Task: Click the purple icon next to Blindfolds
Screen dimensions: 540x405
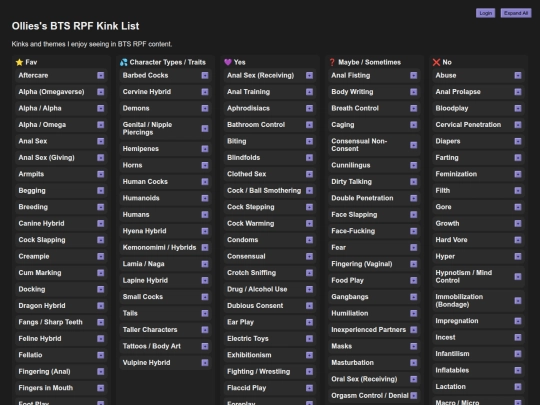Action: coord(309,158)
